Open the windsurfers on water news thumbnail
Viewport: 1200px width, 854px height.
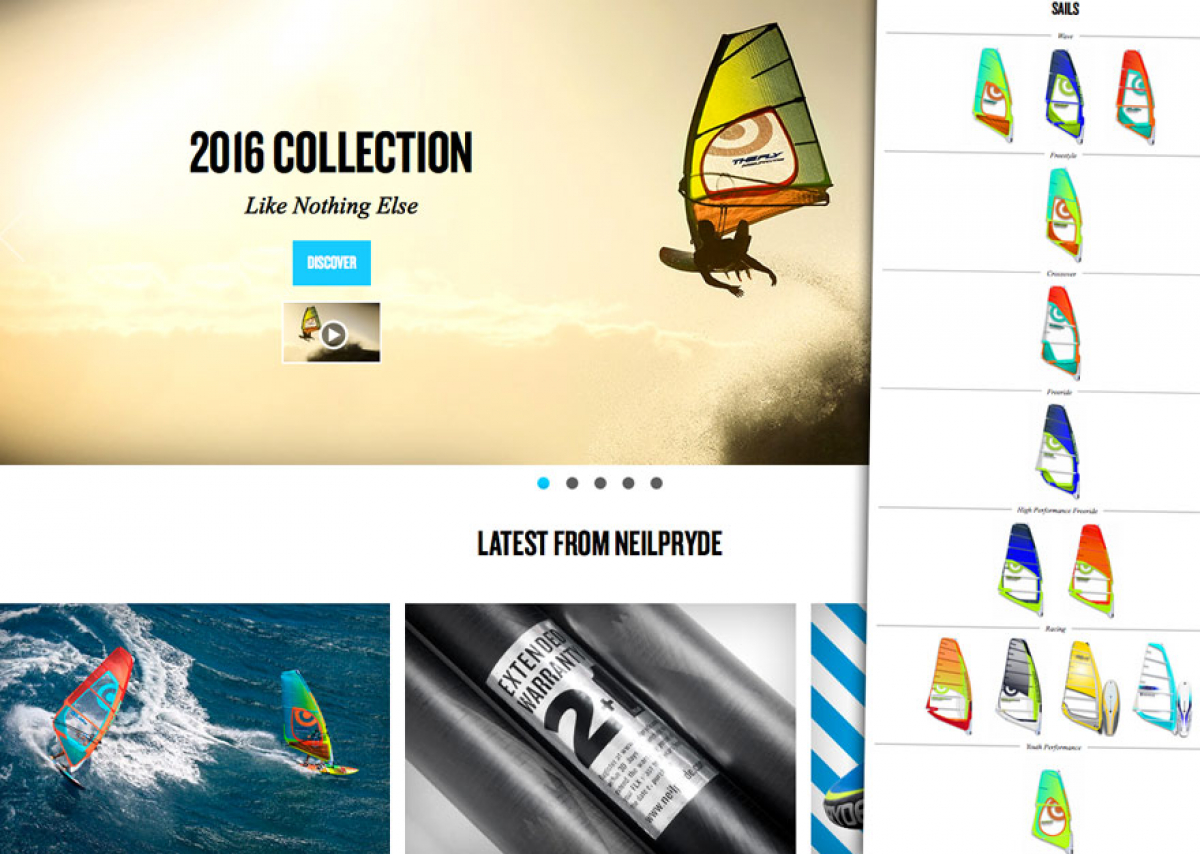195,728
